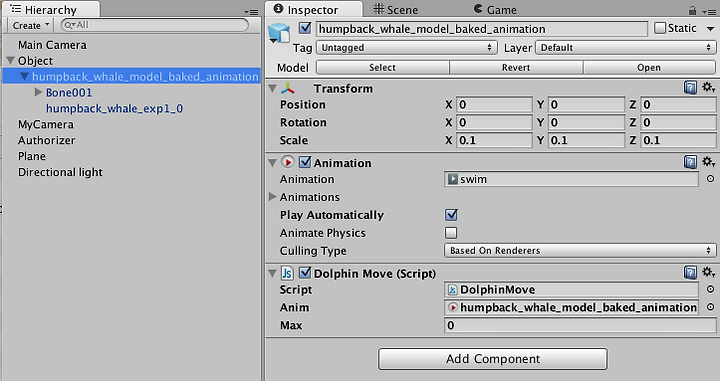Click the Model Select button
The image size is (720, 381).
tap(382, 67)
